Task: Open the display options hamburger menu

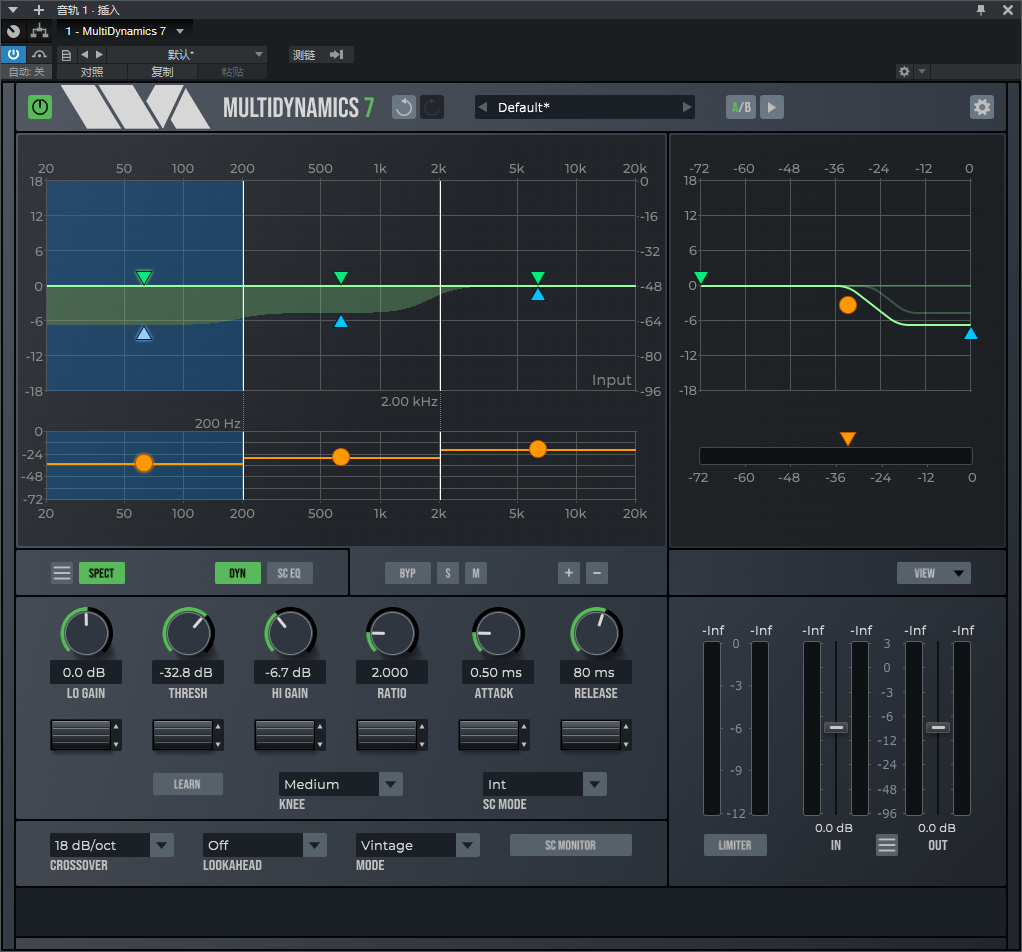Action: [62, 573]
